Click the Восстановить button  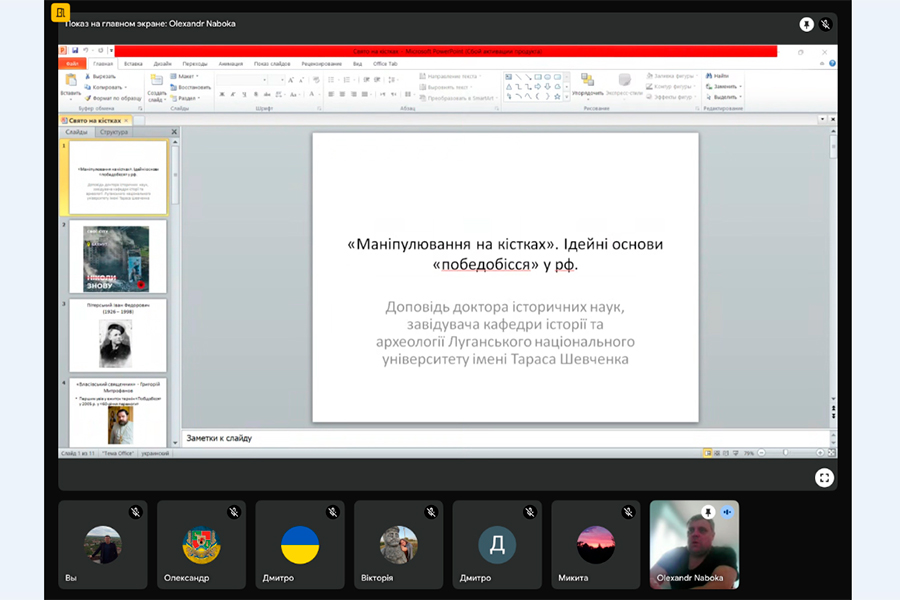(190, 87)
